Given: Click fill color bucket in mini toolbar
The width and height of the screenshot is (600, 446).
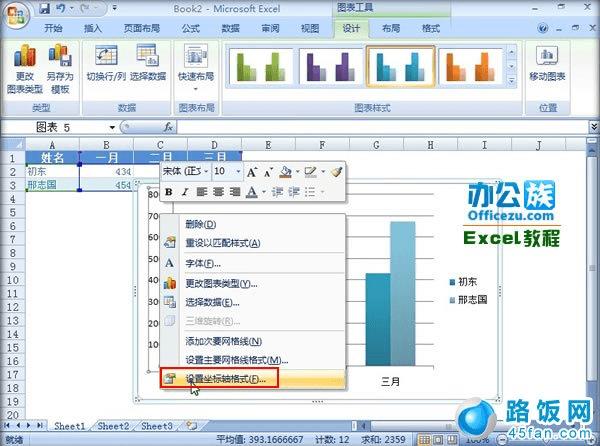Looking at the screenshot, I should [x=285, y=172].
